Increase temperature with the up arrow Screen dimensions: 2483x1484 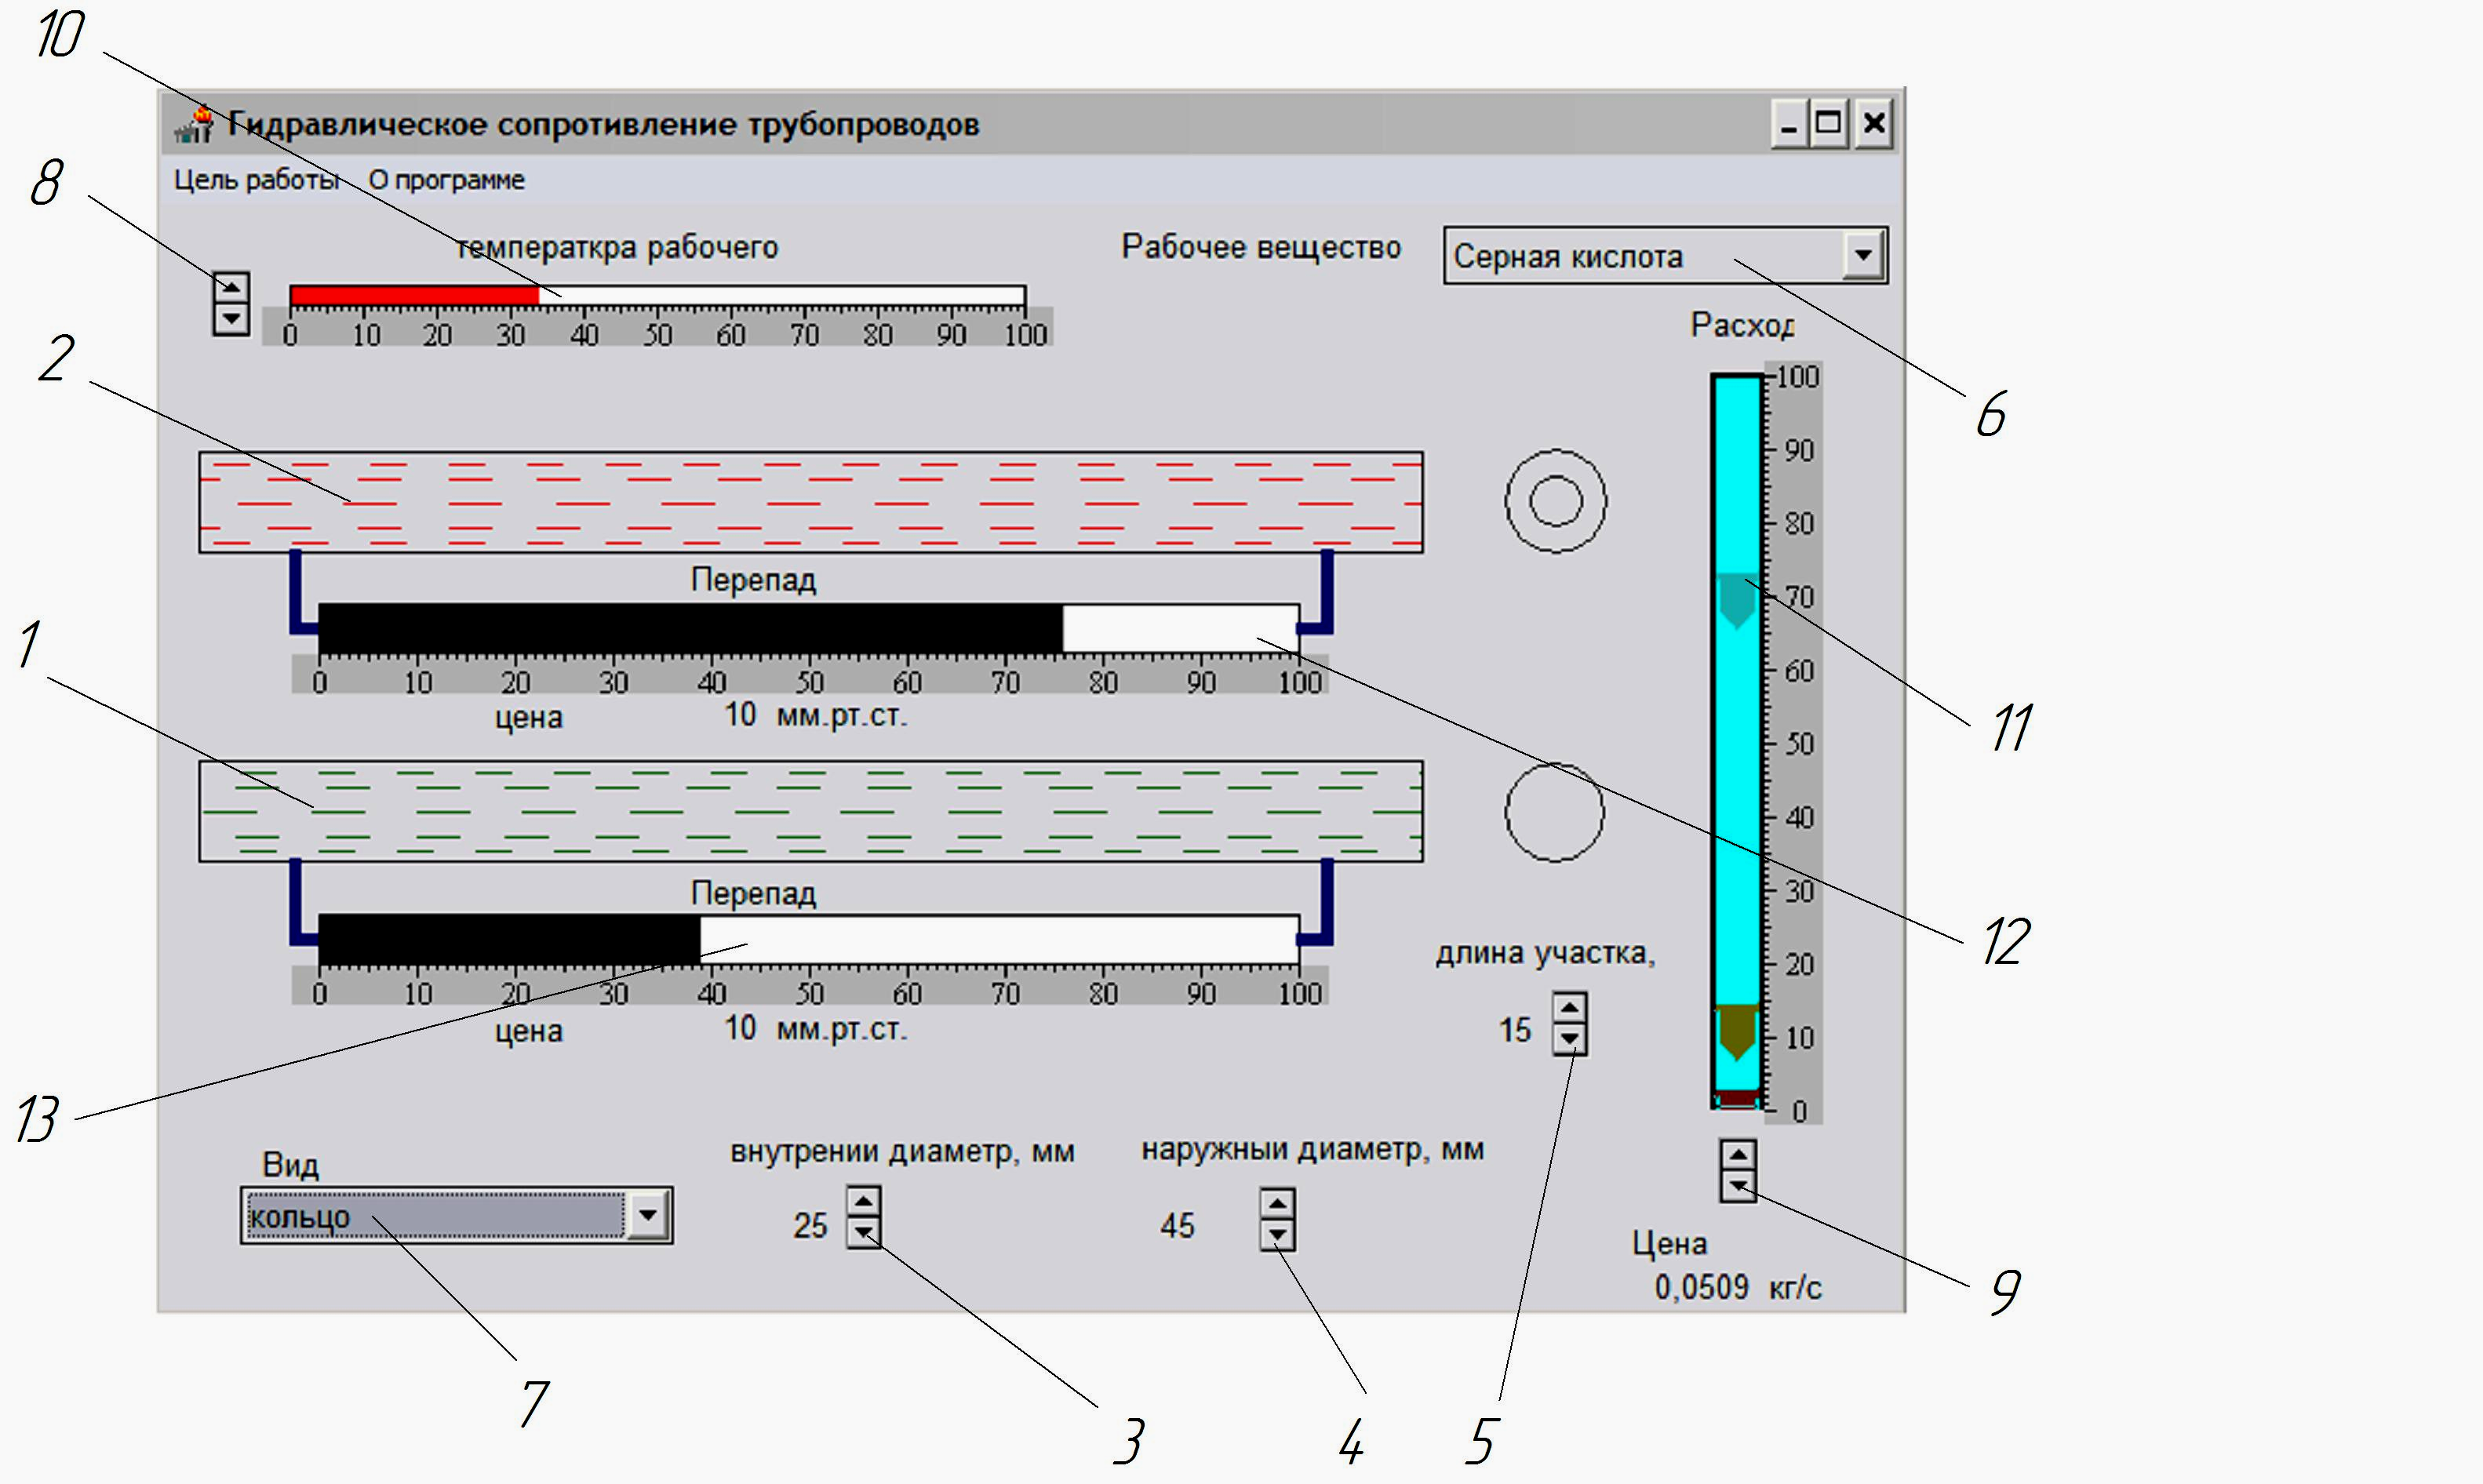pos(231,288)
